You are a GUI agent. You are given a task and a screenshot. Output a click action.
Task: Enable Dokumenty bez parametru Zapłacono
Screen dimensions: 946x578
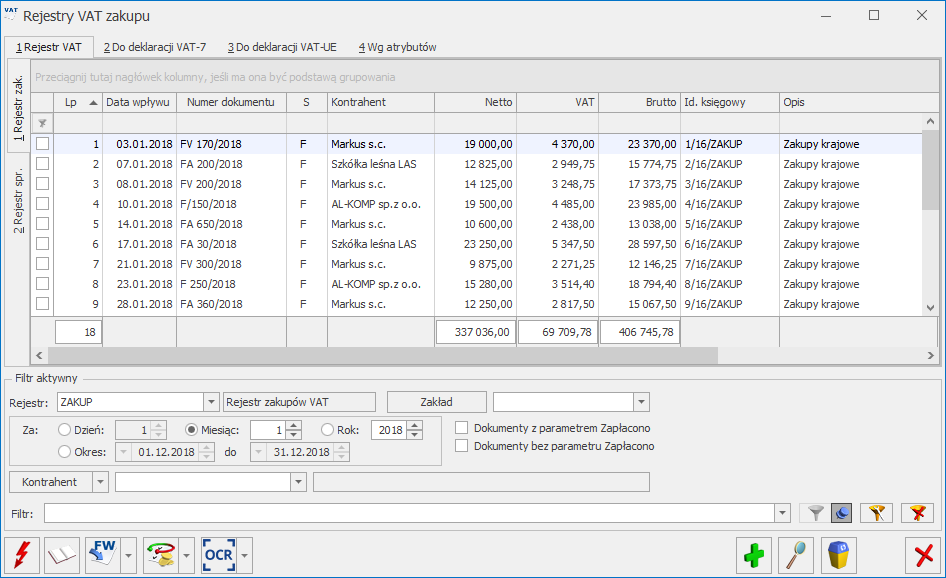(462, 446)
